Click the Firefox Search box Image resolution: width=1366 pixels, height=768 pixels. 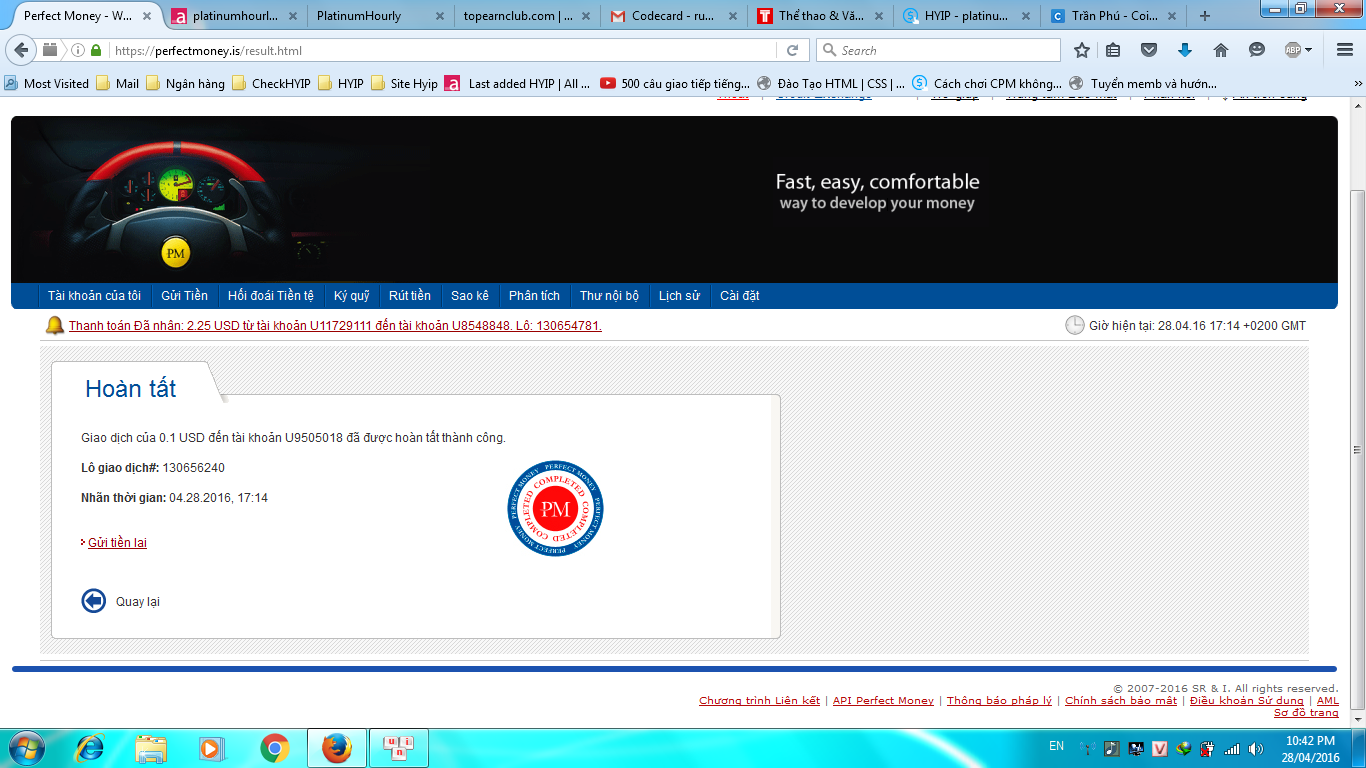(939, 50)
